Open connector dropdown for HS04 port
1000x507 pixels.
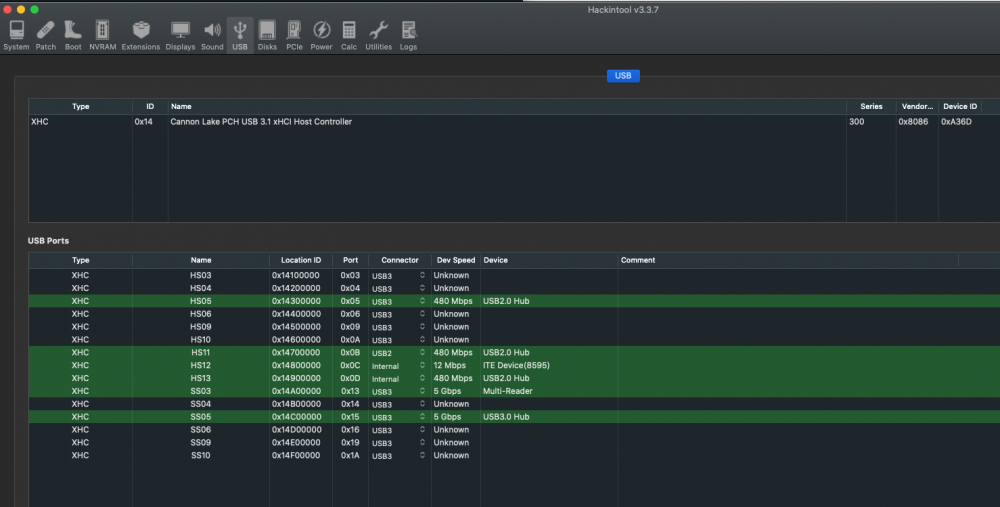398,288
